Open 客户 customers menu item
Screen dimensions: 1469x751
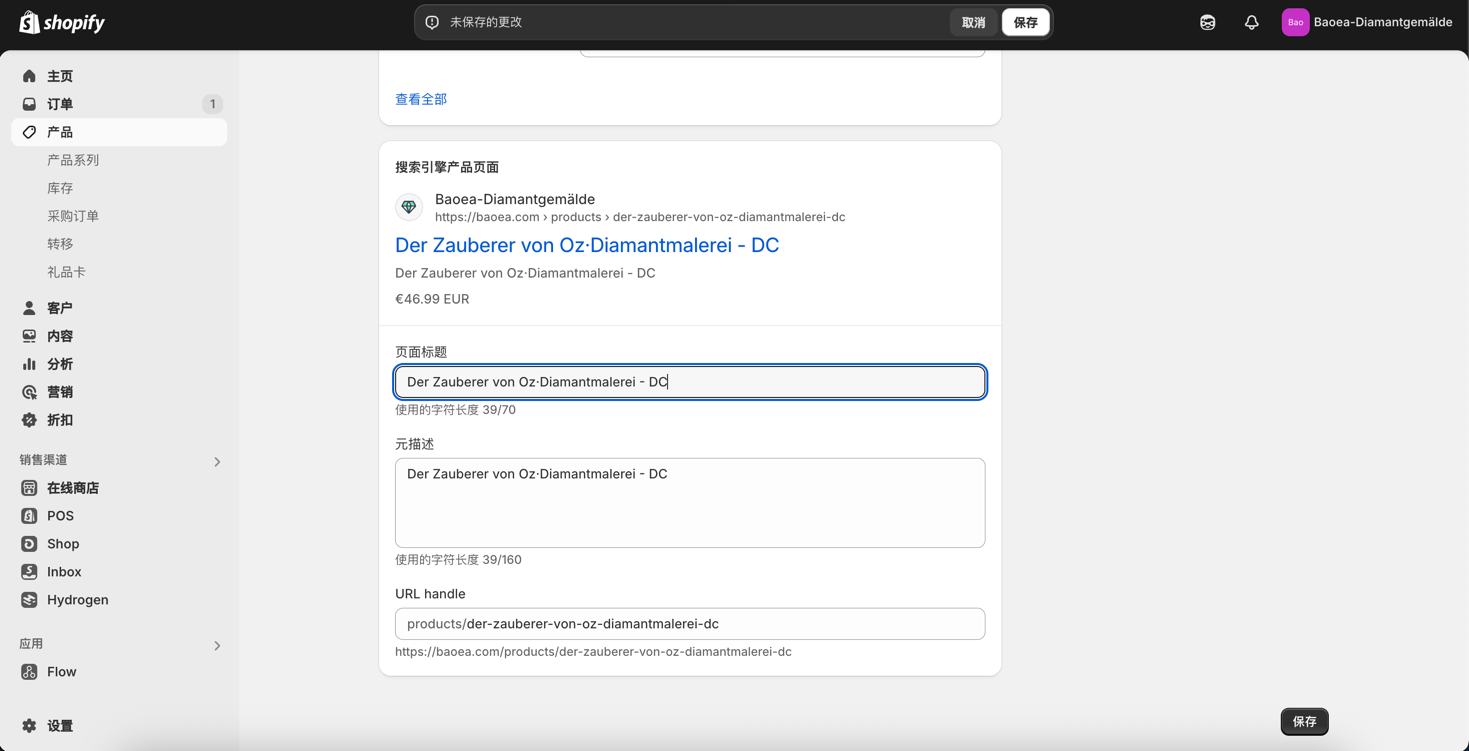[x=60, y=308]
